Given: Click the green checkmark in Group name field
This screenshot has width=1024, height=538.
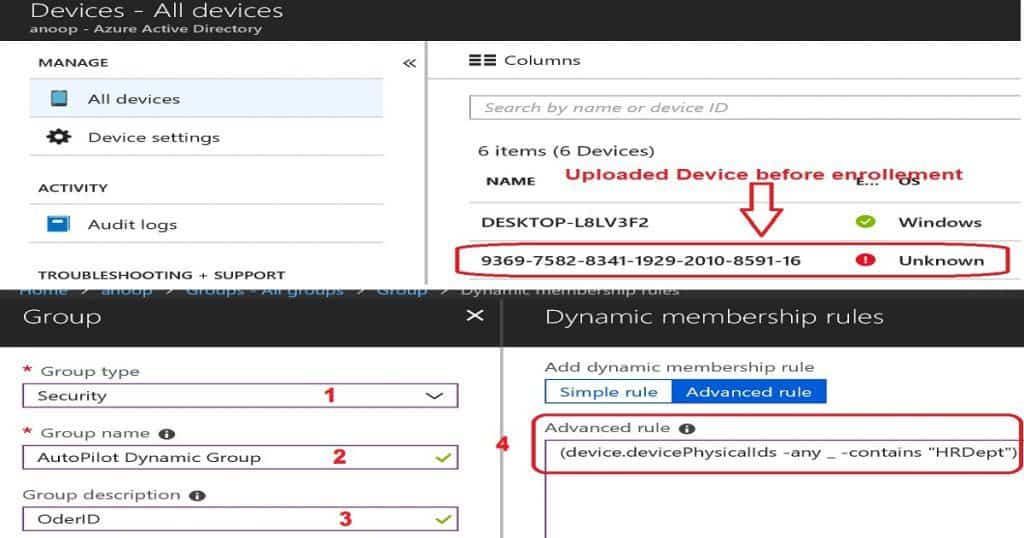Looking at the screenshot, I should coord(443,458).
